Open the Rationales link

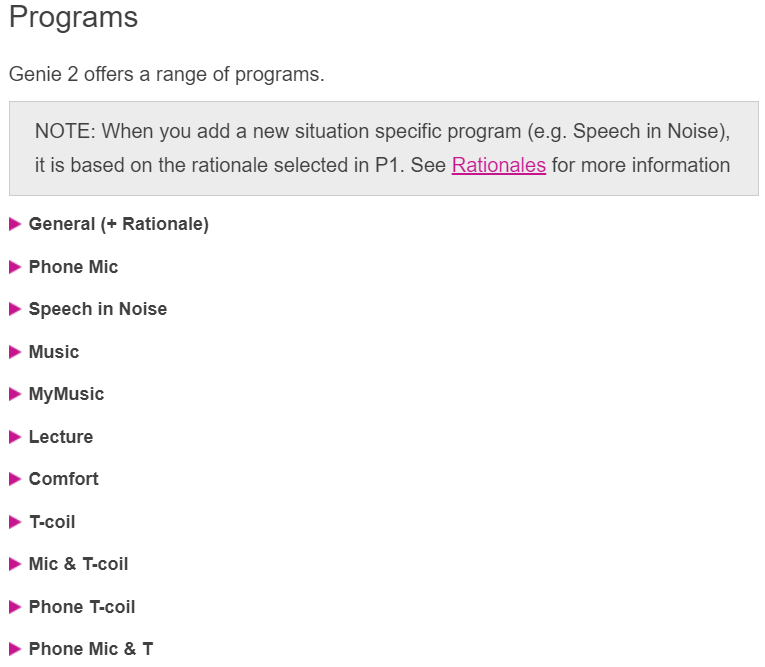point(499,165)
